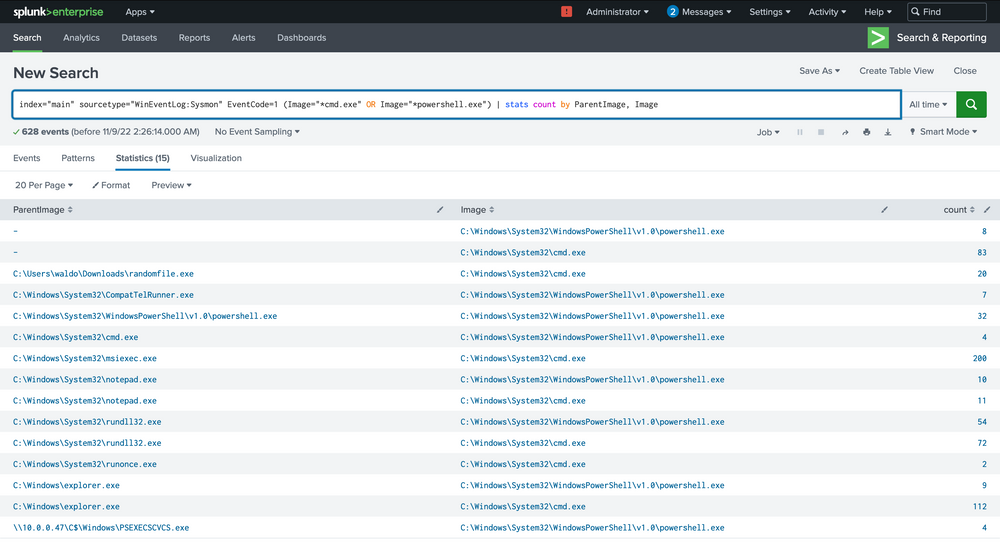Open the Dashboards navigation item
Image resolution: width=1000 pixels, height=551 pixels.
[x=301, y=38]
